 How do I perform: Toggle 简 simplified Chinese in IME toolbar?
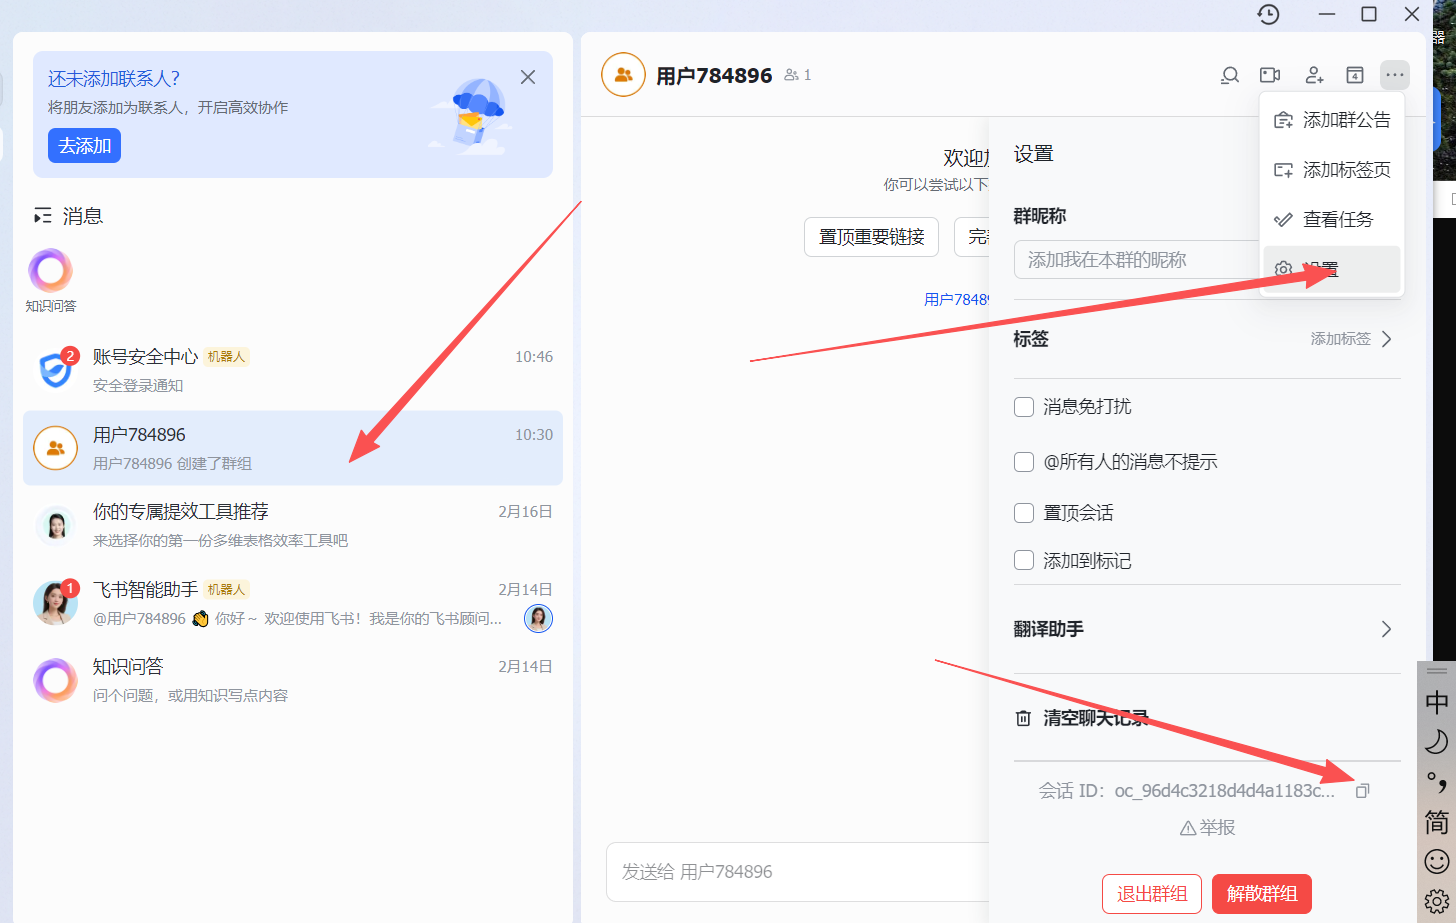tap(1437, 822)
